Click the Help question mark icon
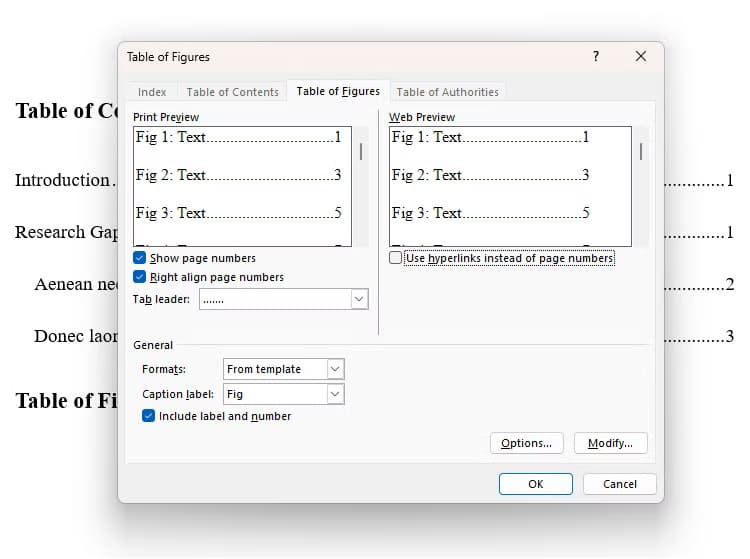Screen dimensions: 750x559 [596, 57]
